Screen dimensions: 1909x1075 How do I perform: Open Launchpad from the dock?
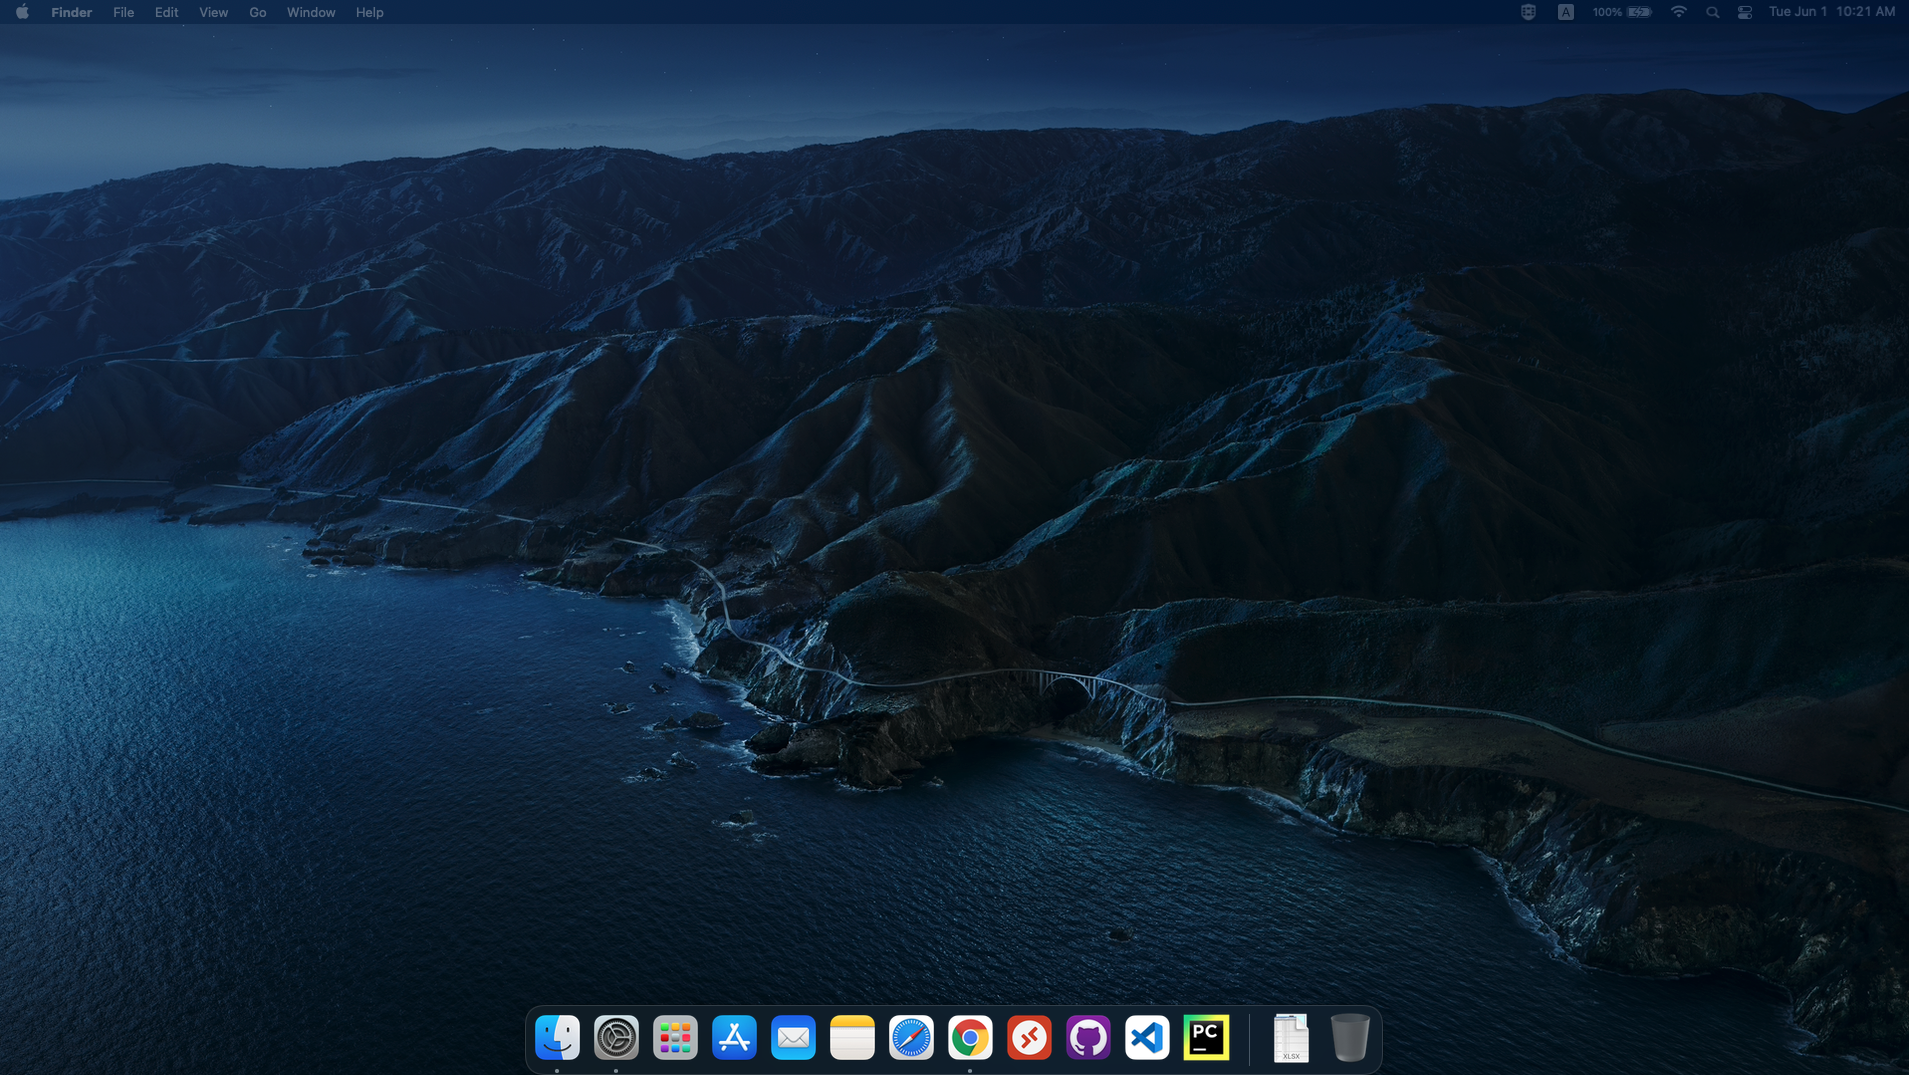675,1037
